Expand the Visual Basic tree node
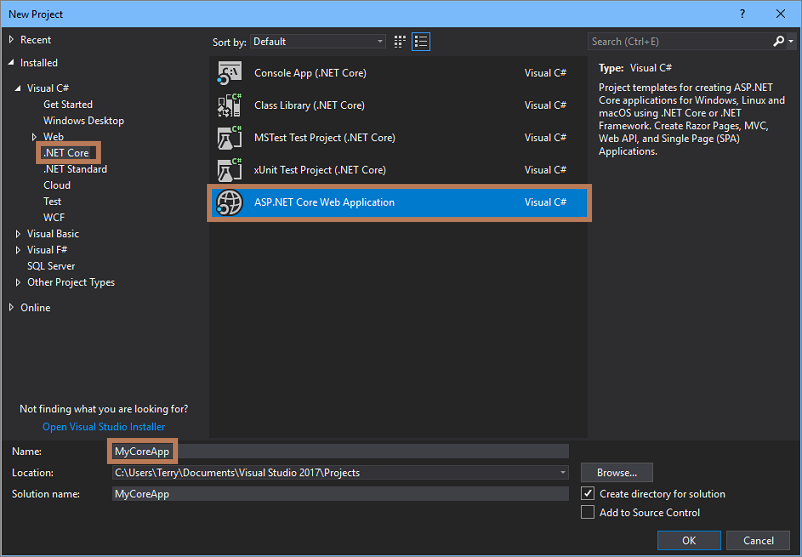This screenshot has height=557, width=802. [18, 234]
